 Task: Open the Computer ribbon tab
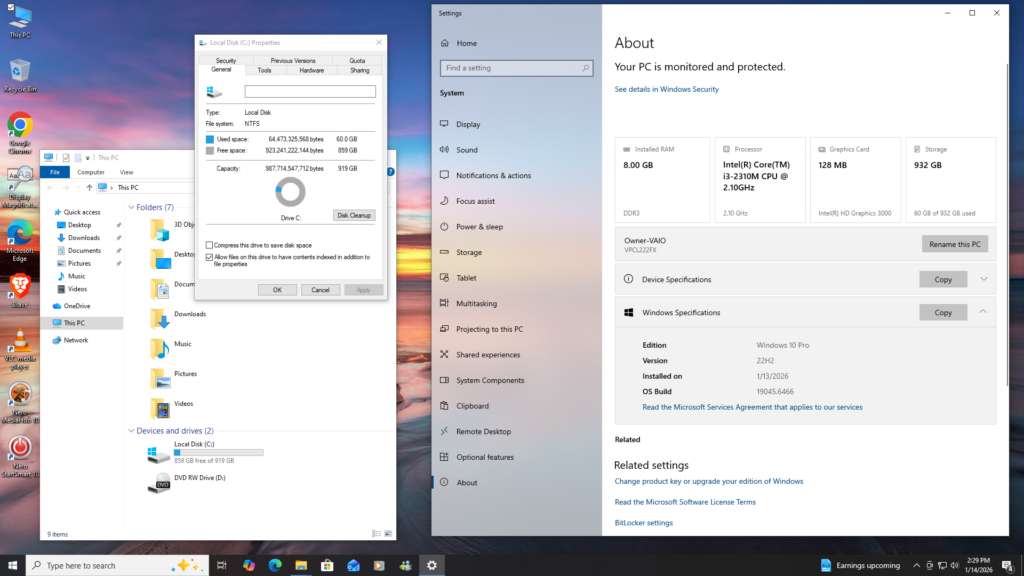point(91,172)
